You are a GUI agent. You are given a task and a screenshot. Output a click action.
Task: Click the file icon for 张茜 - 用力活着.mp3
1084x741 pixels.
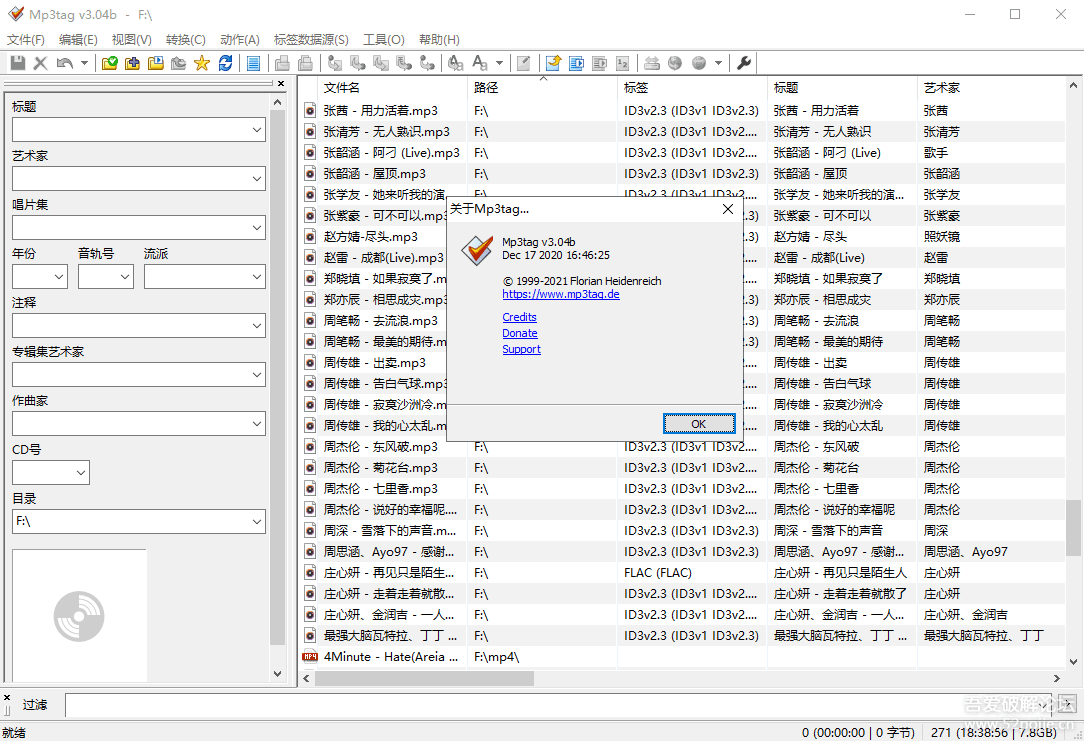[x=310, y=111]
